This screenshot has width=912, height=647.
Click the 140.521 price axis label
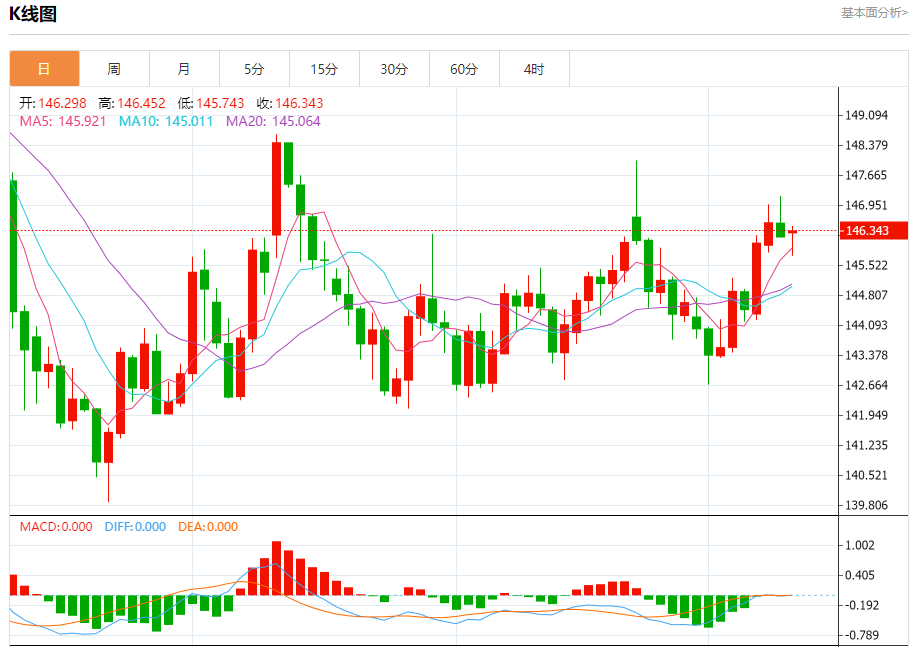click(866, 475)
